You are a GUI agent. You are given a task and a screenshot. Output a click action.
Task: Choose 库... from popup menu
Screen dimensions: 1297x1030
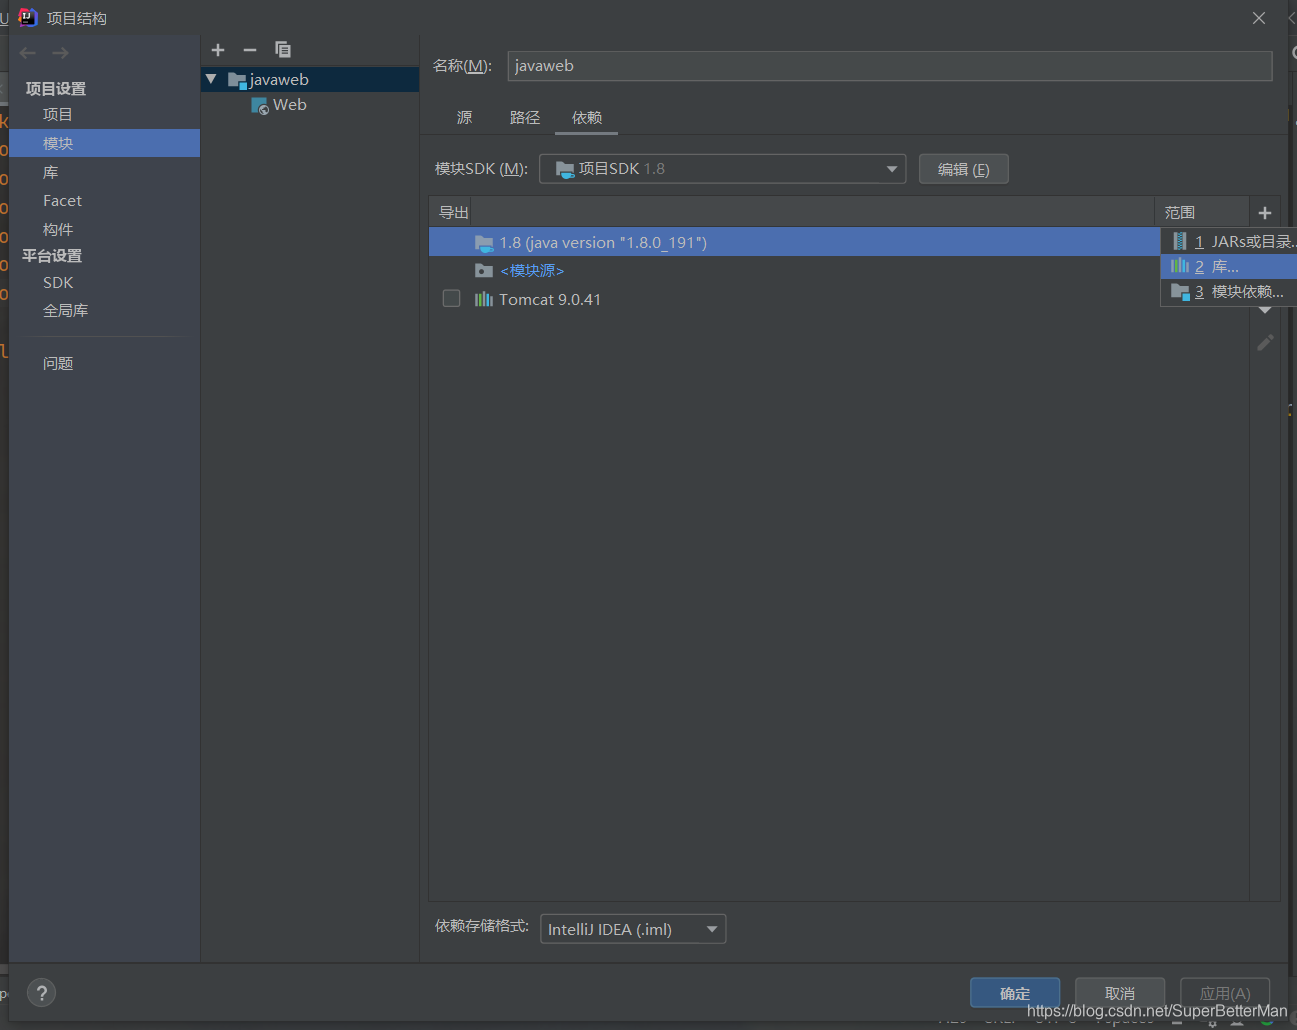click(x=1228, y=267)
